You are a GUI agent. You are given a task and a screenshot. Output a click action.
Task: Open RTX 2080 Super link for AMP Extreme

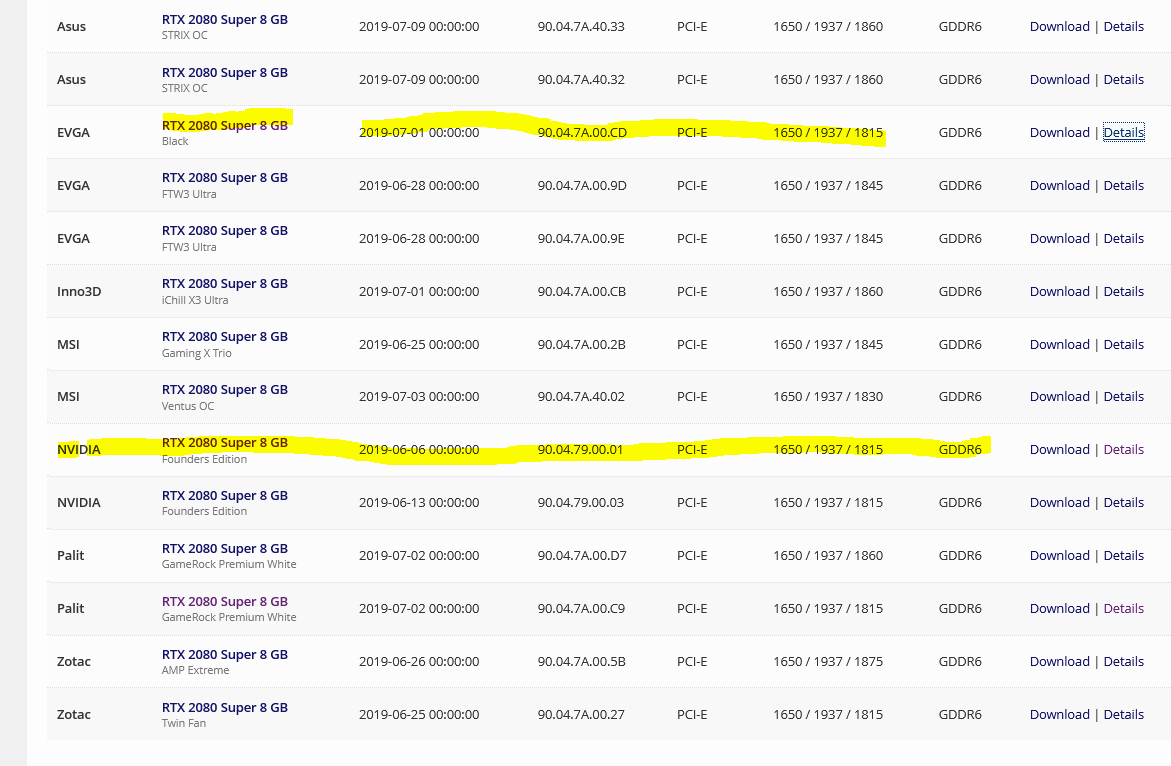(225, 656)
